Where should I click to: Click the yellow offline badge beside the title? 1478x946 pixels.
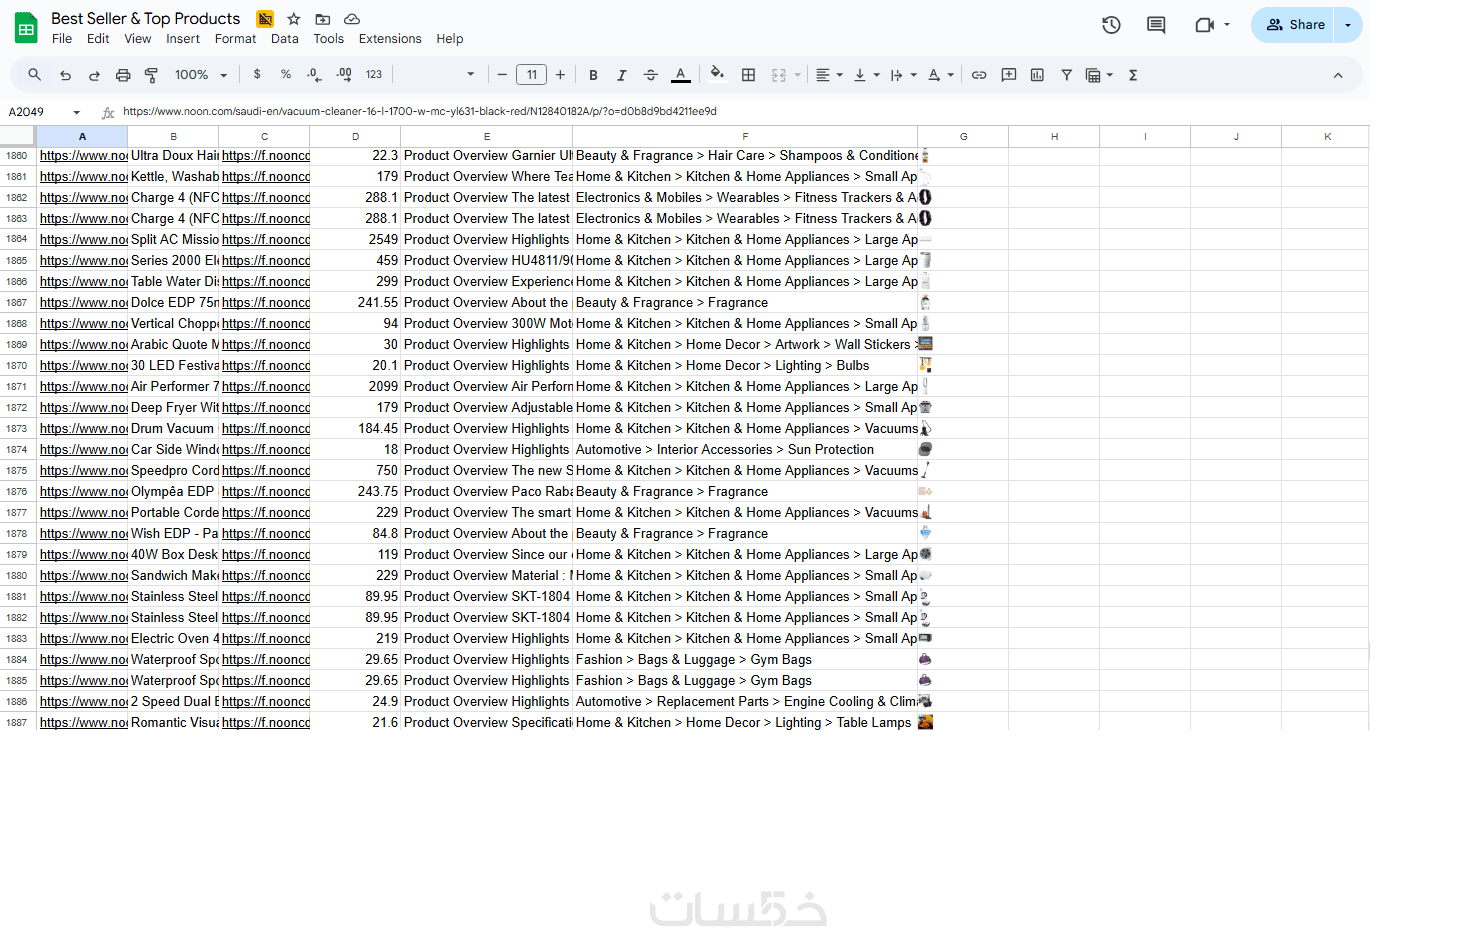265,19
